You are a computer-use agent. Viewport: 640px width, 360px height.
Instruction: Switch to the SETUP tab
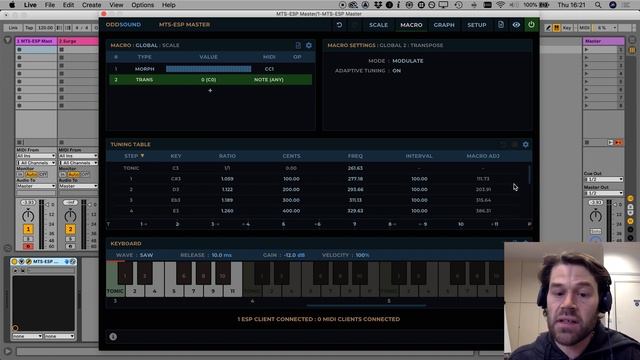coord(476,25)
